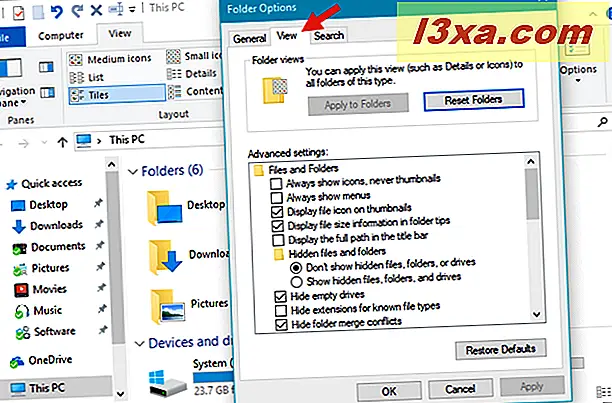This screenshot has height=403, width=612.
Task: Open the Navigation pane dropdown
Action: (x=16, y=97)
